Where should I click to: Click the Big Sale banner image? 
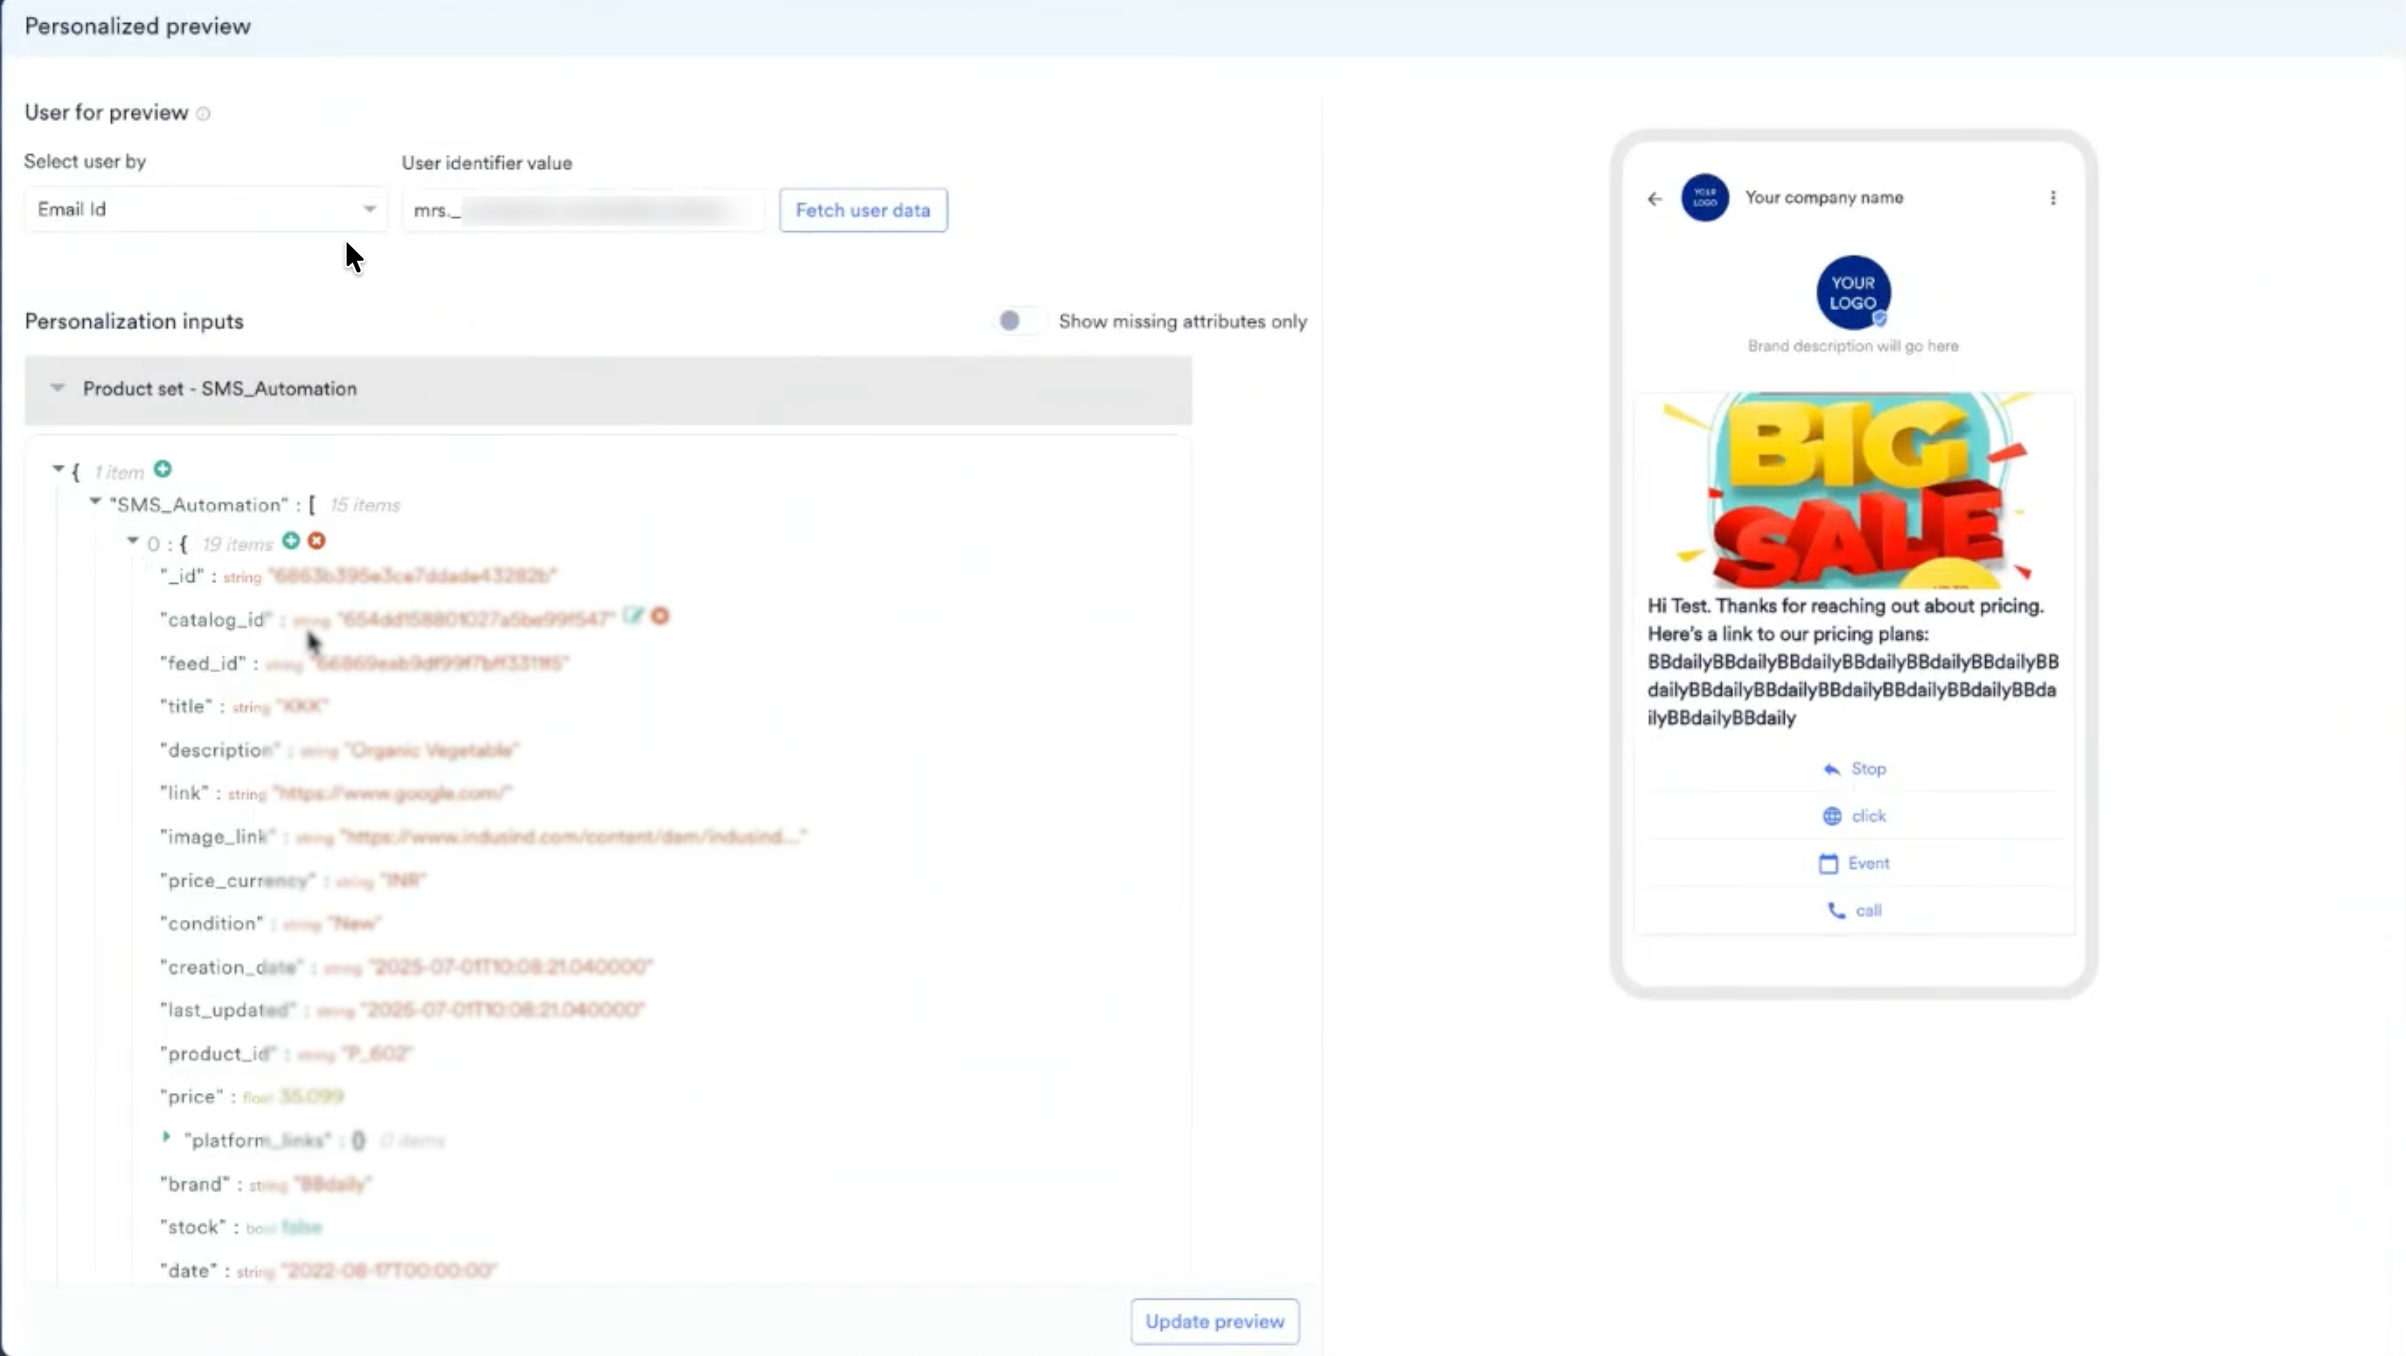(x=1853, y=490)
